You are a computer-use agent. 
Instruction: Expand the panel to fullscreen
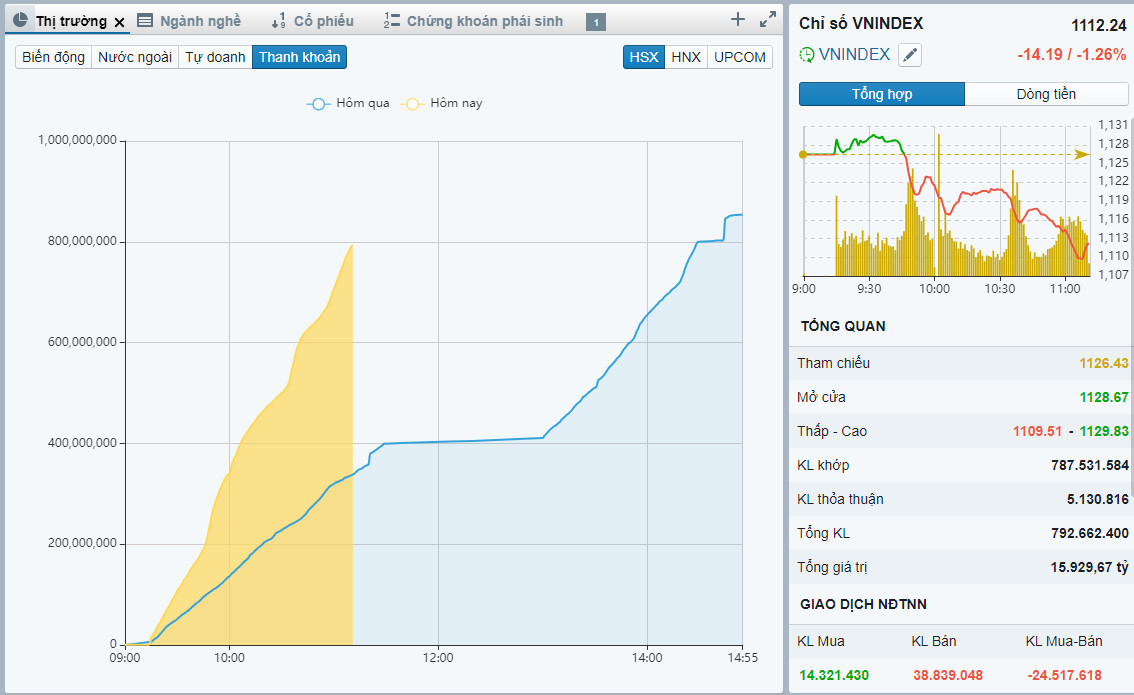[x=767, y=19]
